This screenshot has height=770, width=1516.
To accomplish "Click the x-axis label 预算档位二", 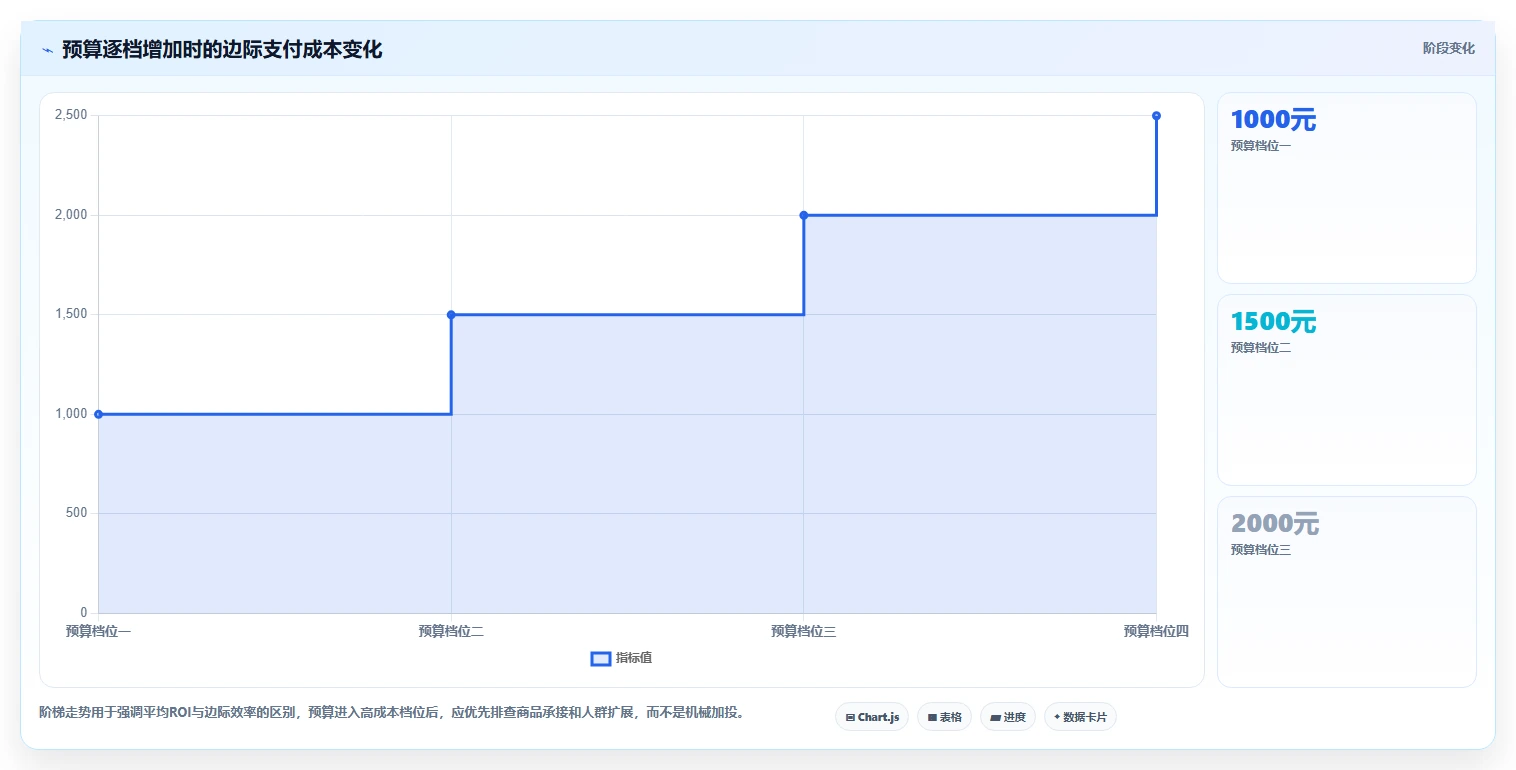I will 451,631.
